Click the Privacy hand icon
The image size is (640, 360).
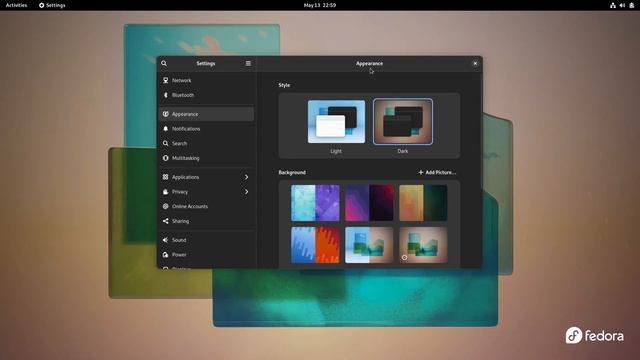coord(166,191)
